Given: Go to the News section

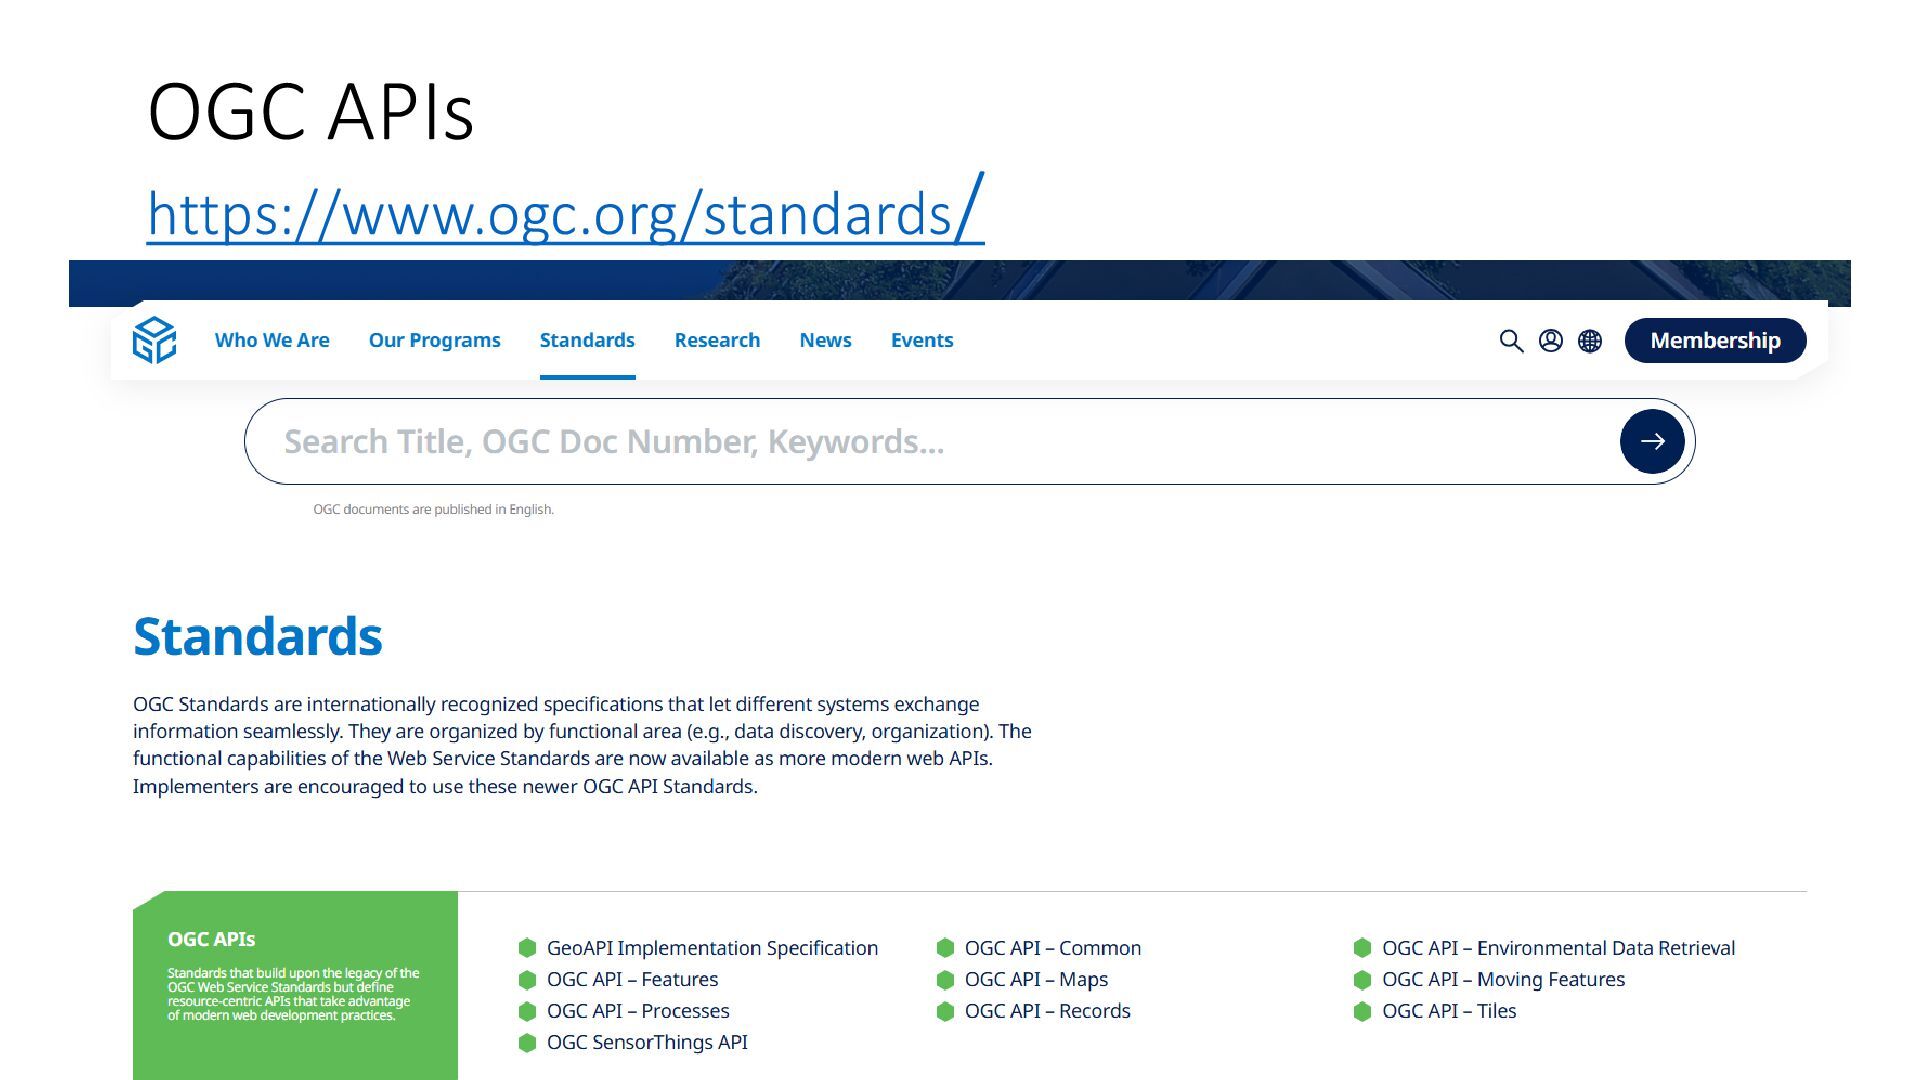Looking at the screenshot, I should click(x=825, y=340).
